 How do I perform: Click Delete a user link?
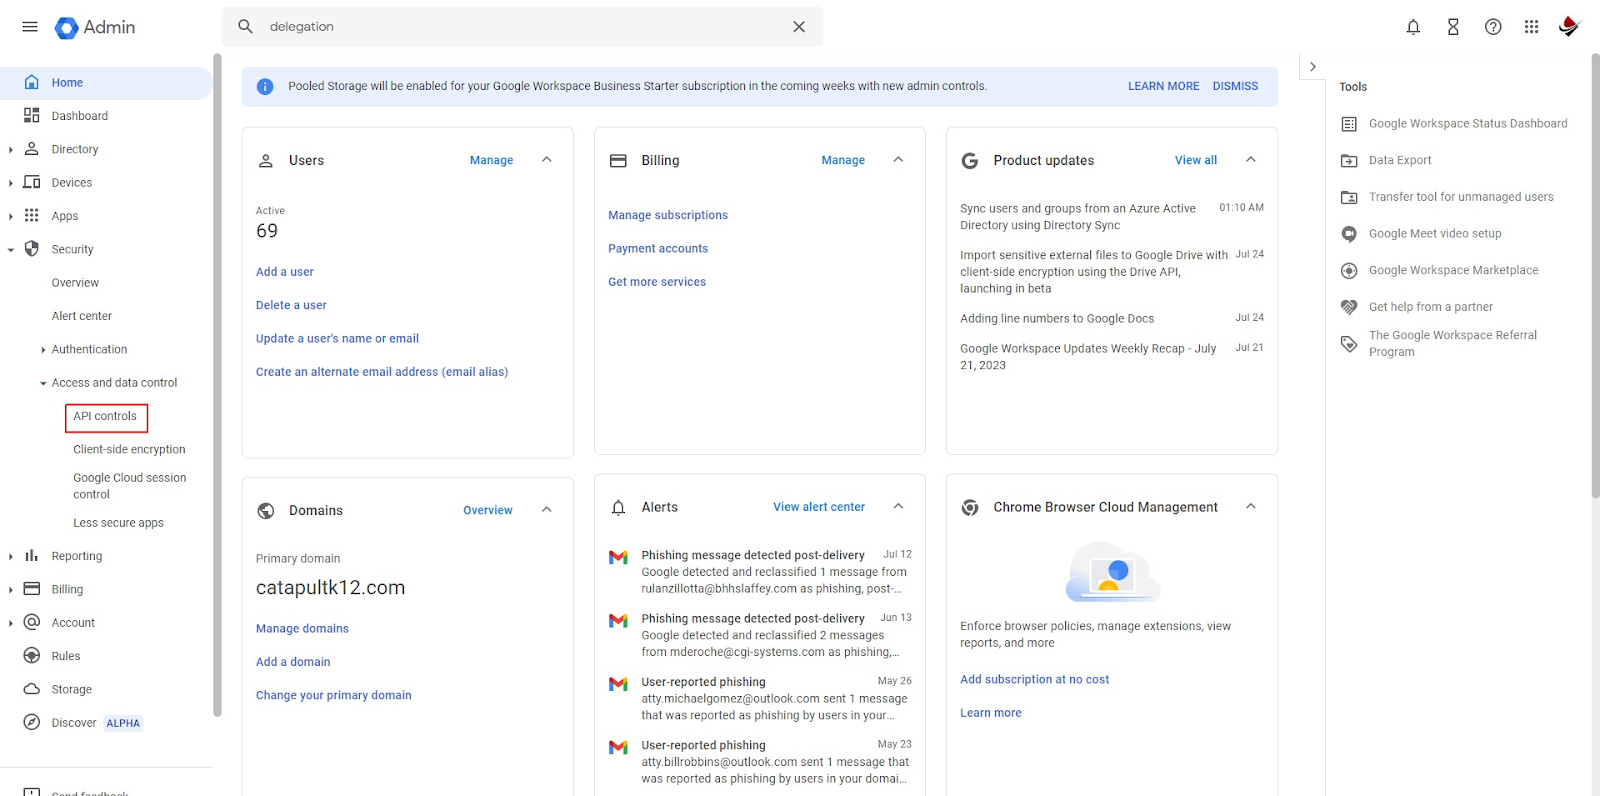click(291, 305)
